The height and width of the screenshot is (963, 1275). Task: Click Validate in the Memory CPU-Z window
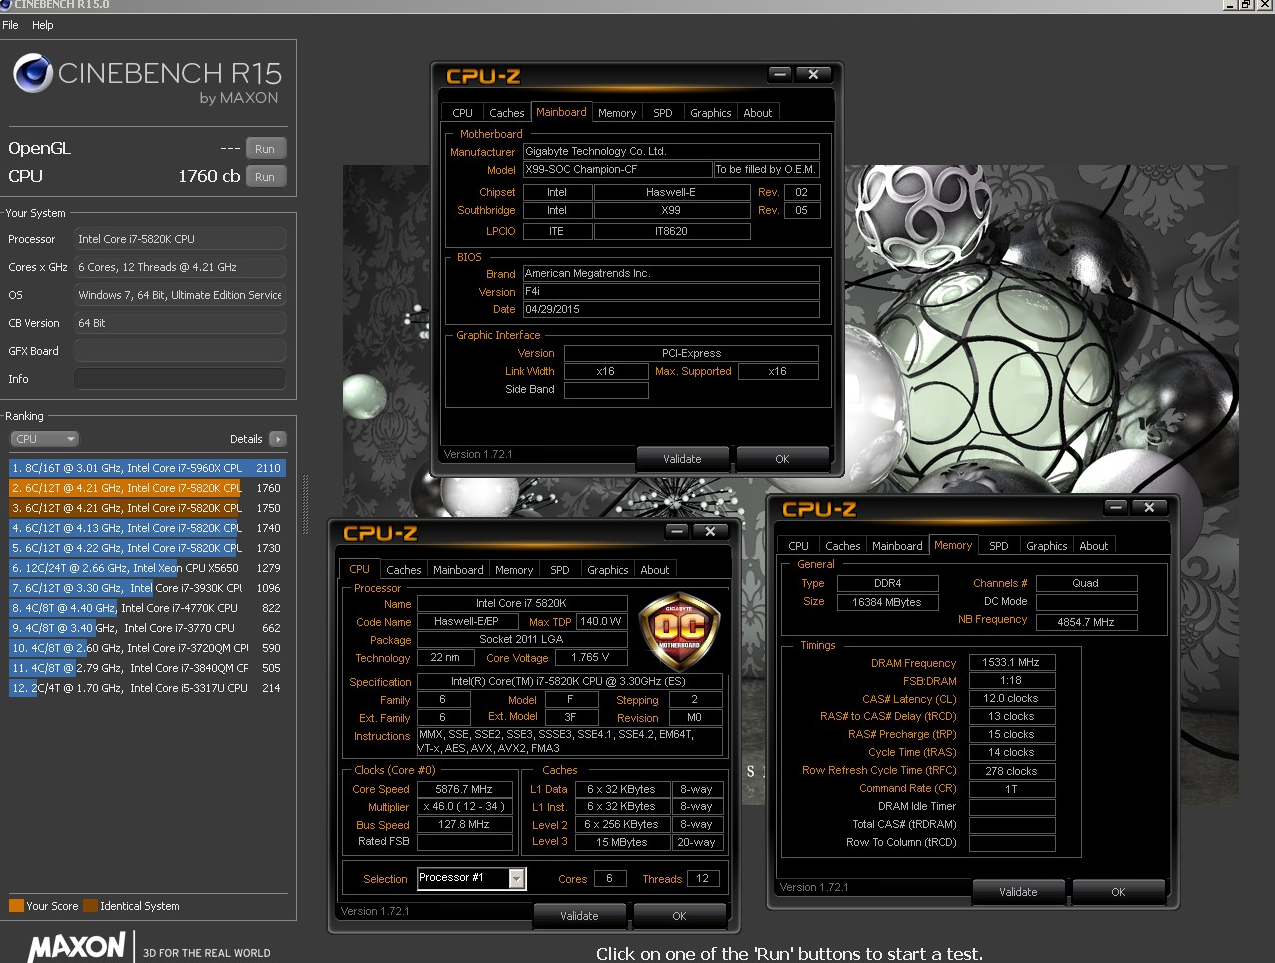tap(1018, 892)
